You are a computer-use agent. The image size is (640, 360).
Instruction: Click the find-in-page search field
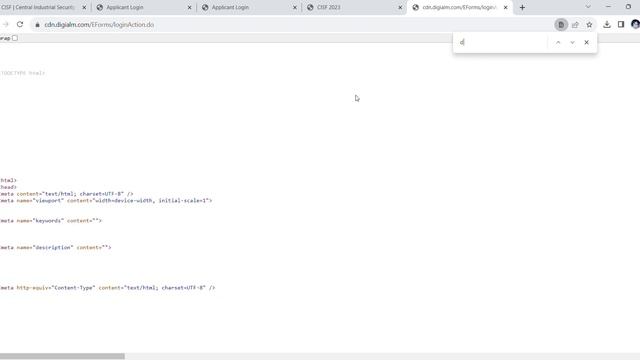502,42
